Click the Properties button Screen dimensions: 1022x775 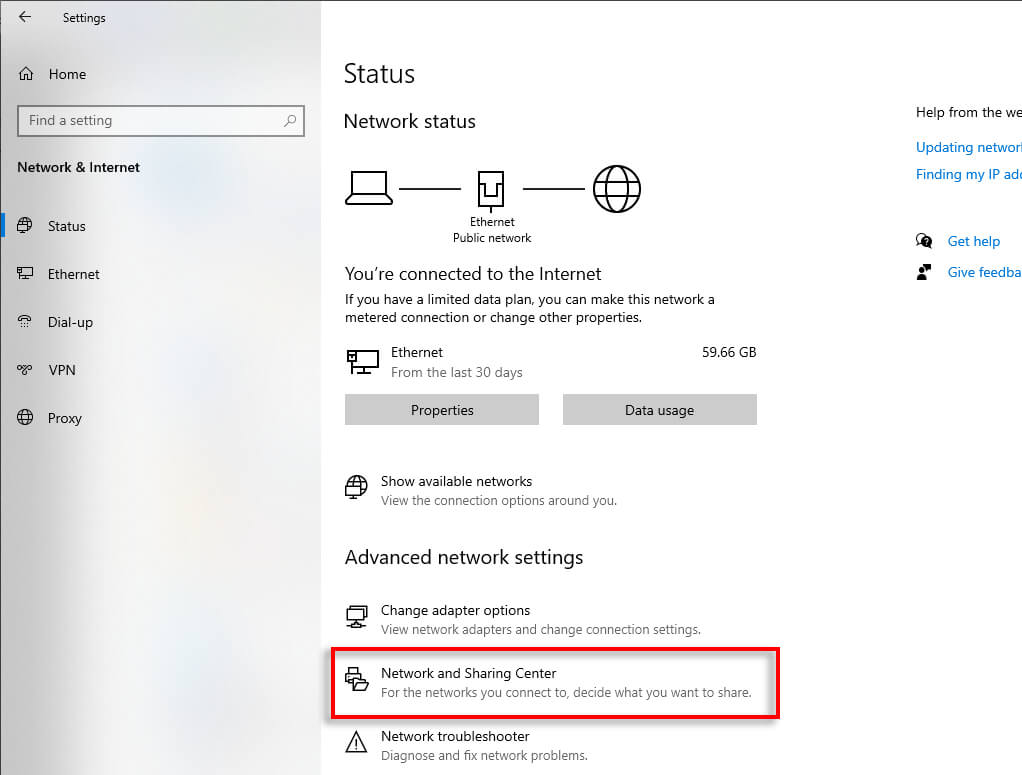[442, 409]
